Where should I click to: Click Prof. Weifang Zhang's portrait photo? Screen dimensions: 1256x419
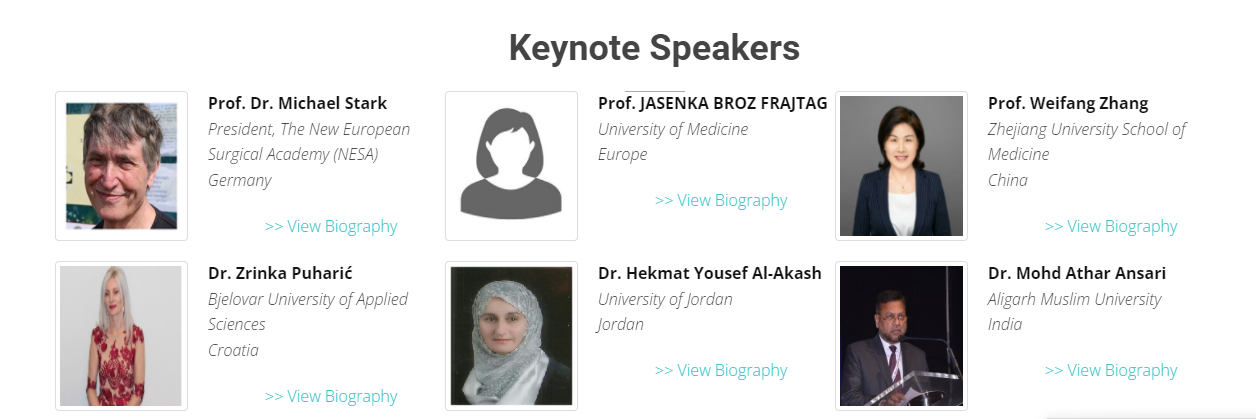pos(901,166)
